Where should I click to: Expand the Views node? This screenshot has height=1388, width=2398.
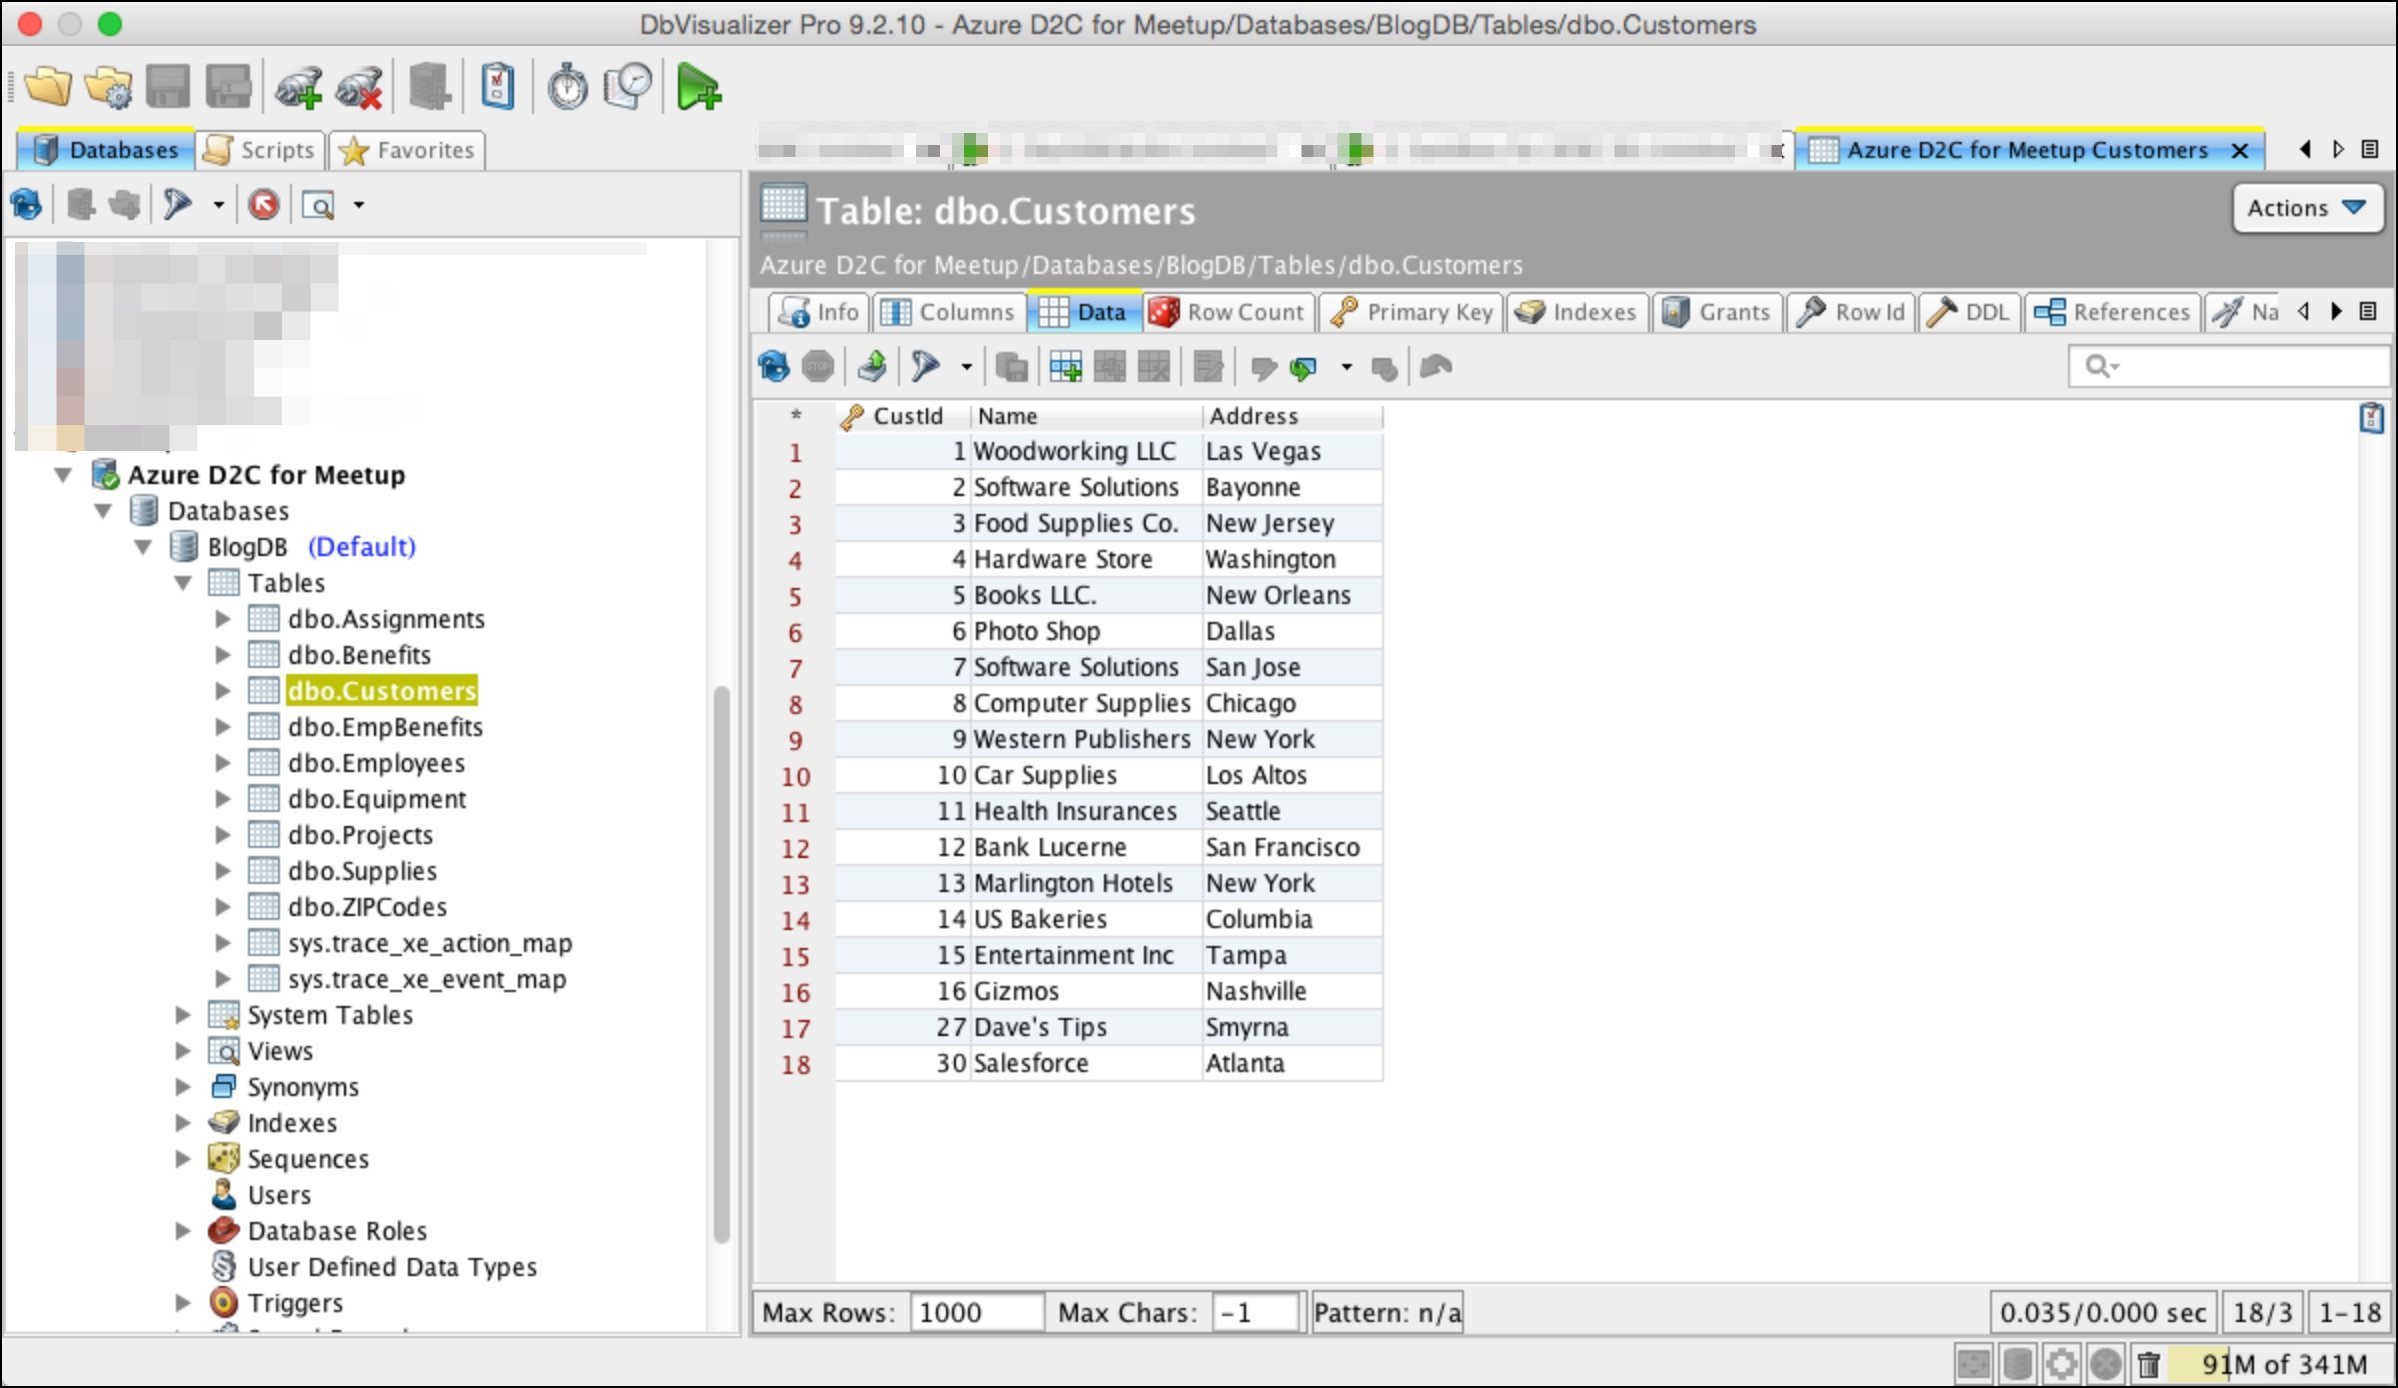[x=183, y=1051]
